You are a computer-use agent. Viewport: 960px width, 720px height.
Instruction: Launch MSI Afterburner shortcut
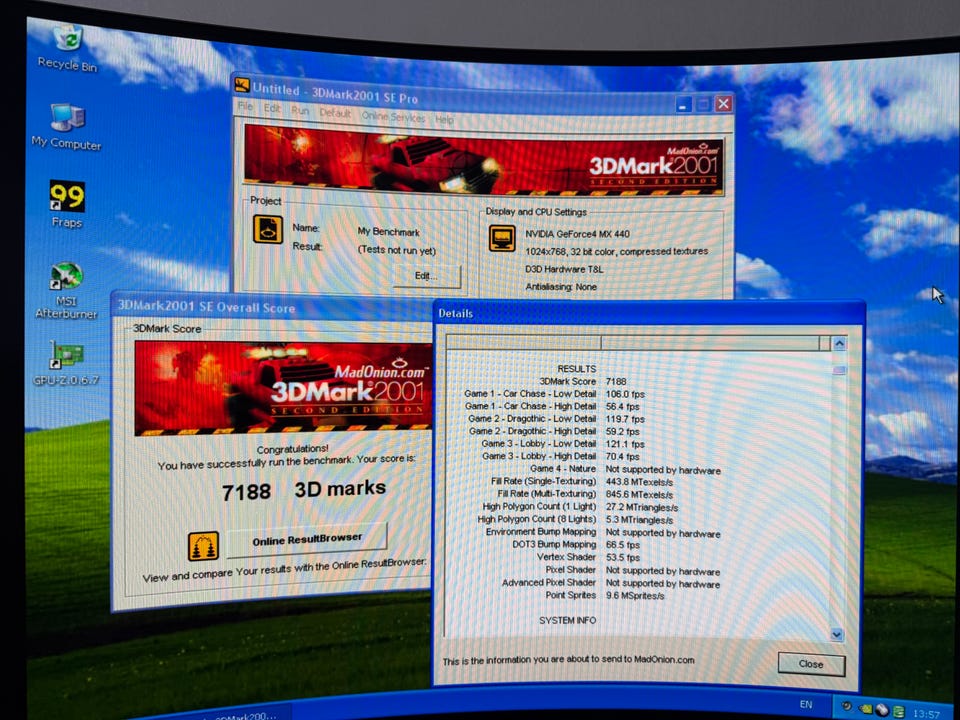click(x=66, y=290)
